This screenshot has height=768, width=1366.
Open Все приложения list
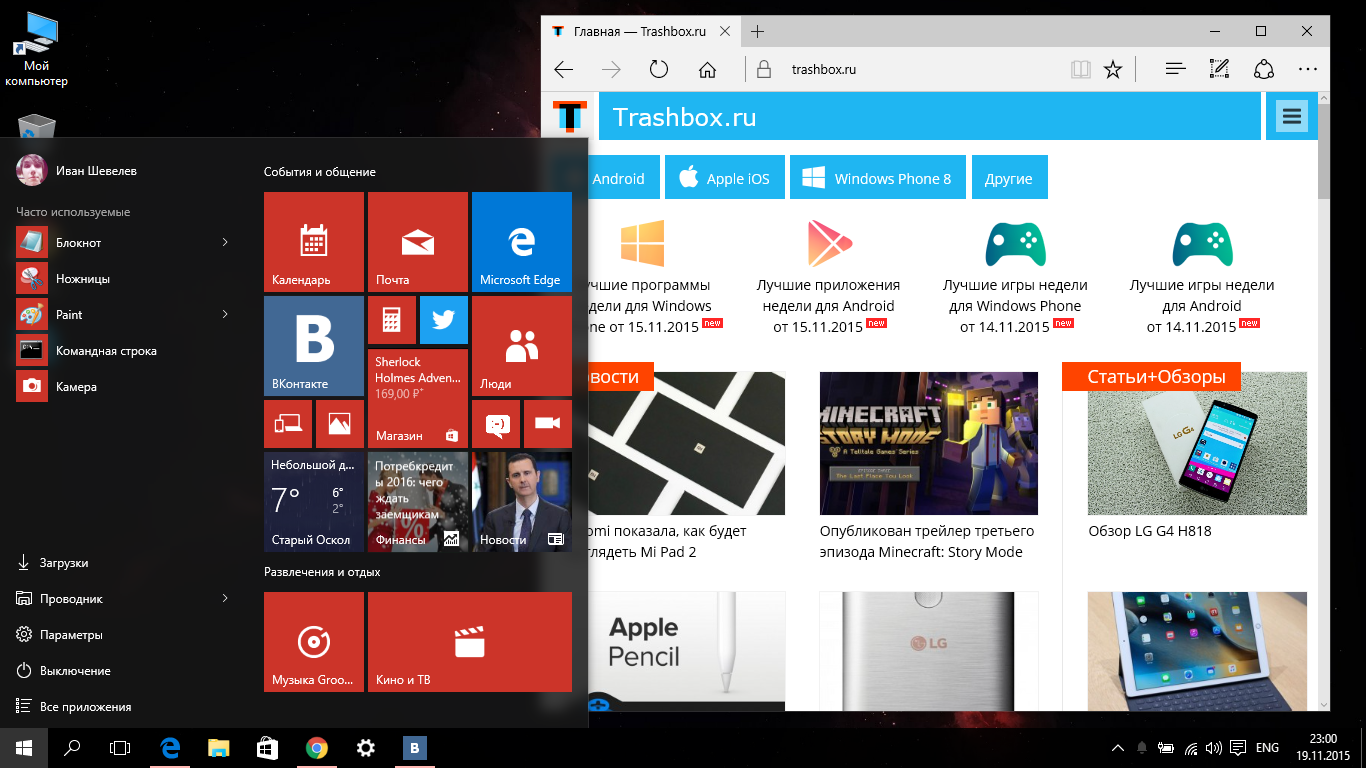point(124,706)
